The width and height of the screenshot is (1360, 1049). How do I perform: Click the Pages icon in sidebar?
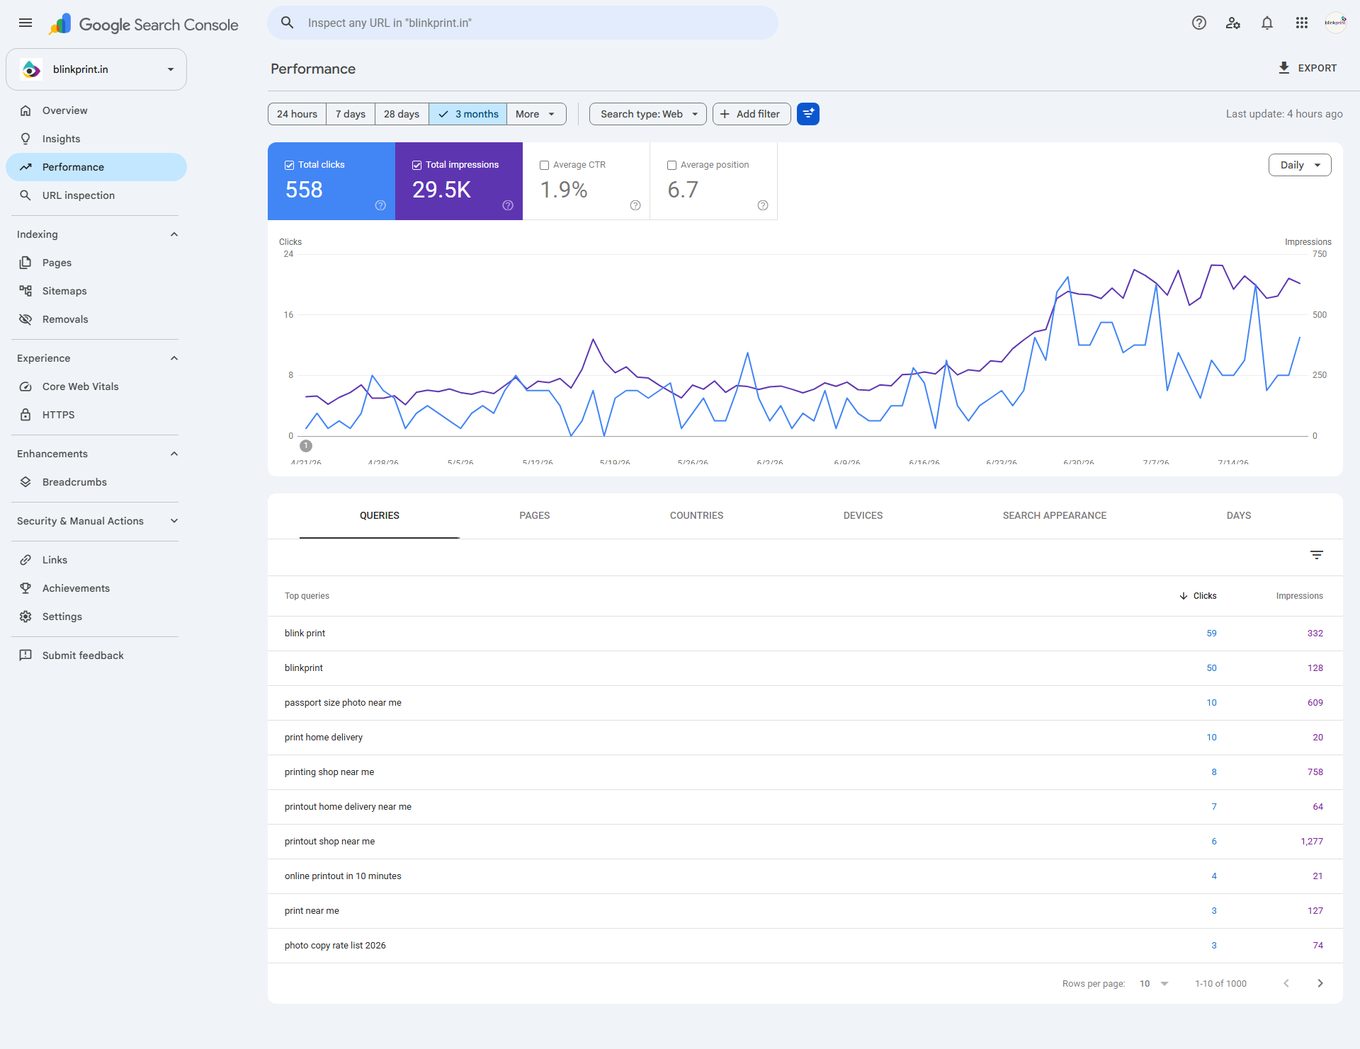pyautogui.click(x=26, y=262)
